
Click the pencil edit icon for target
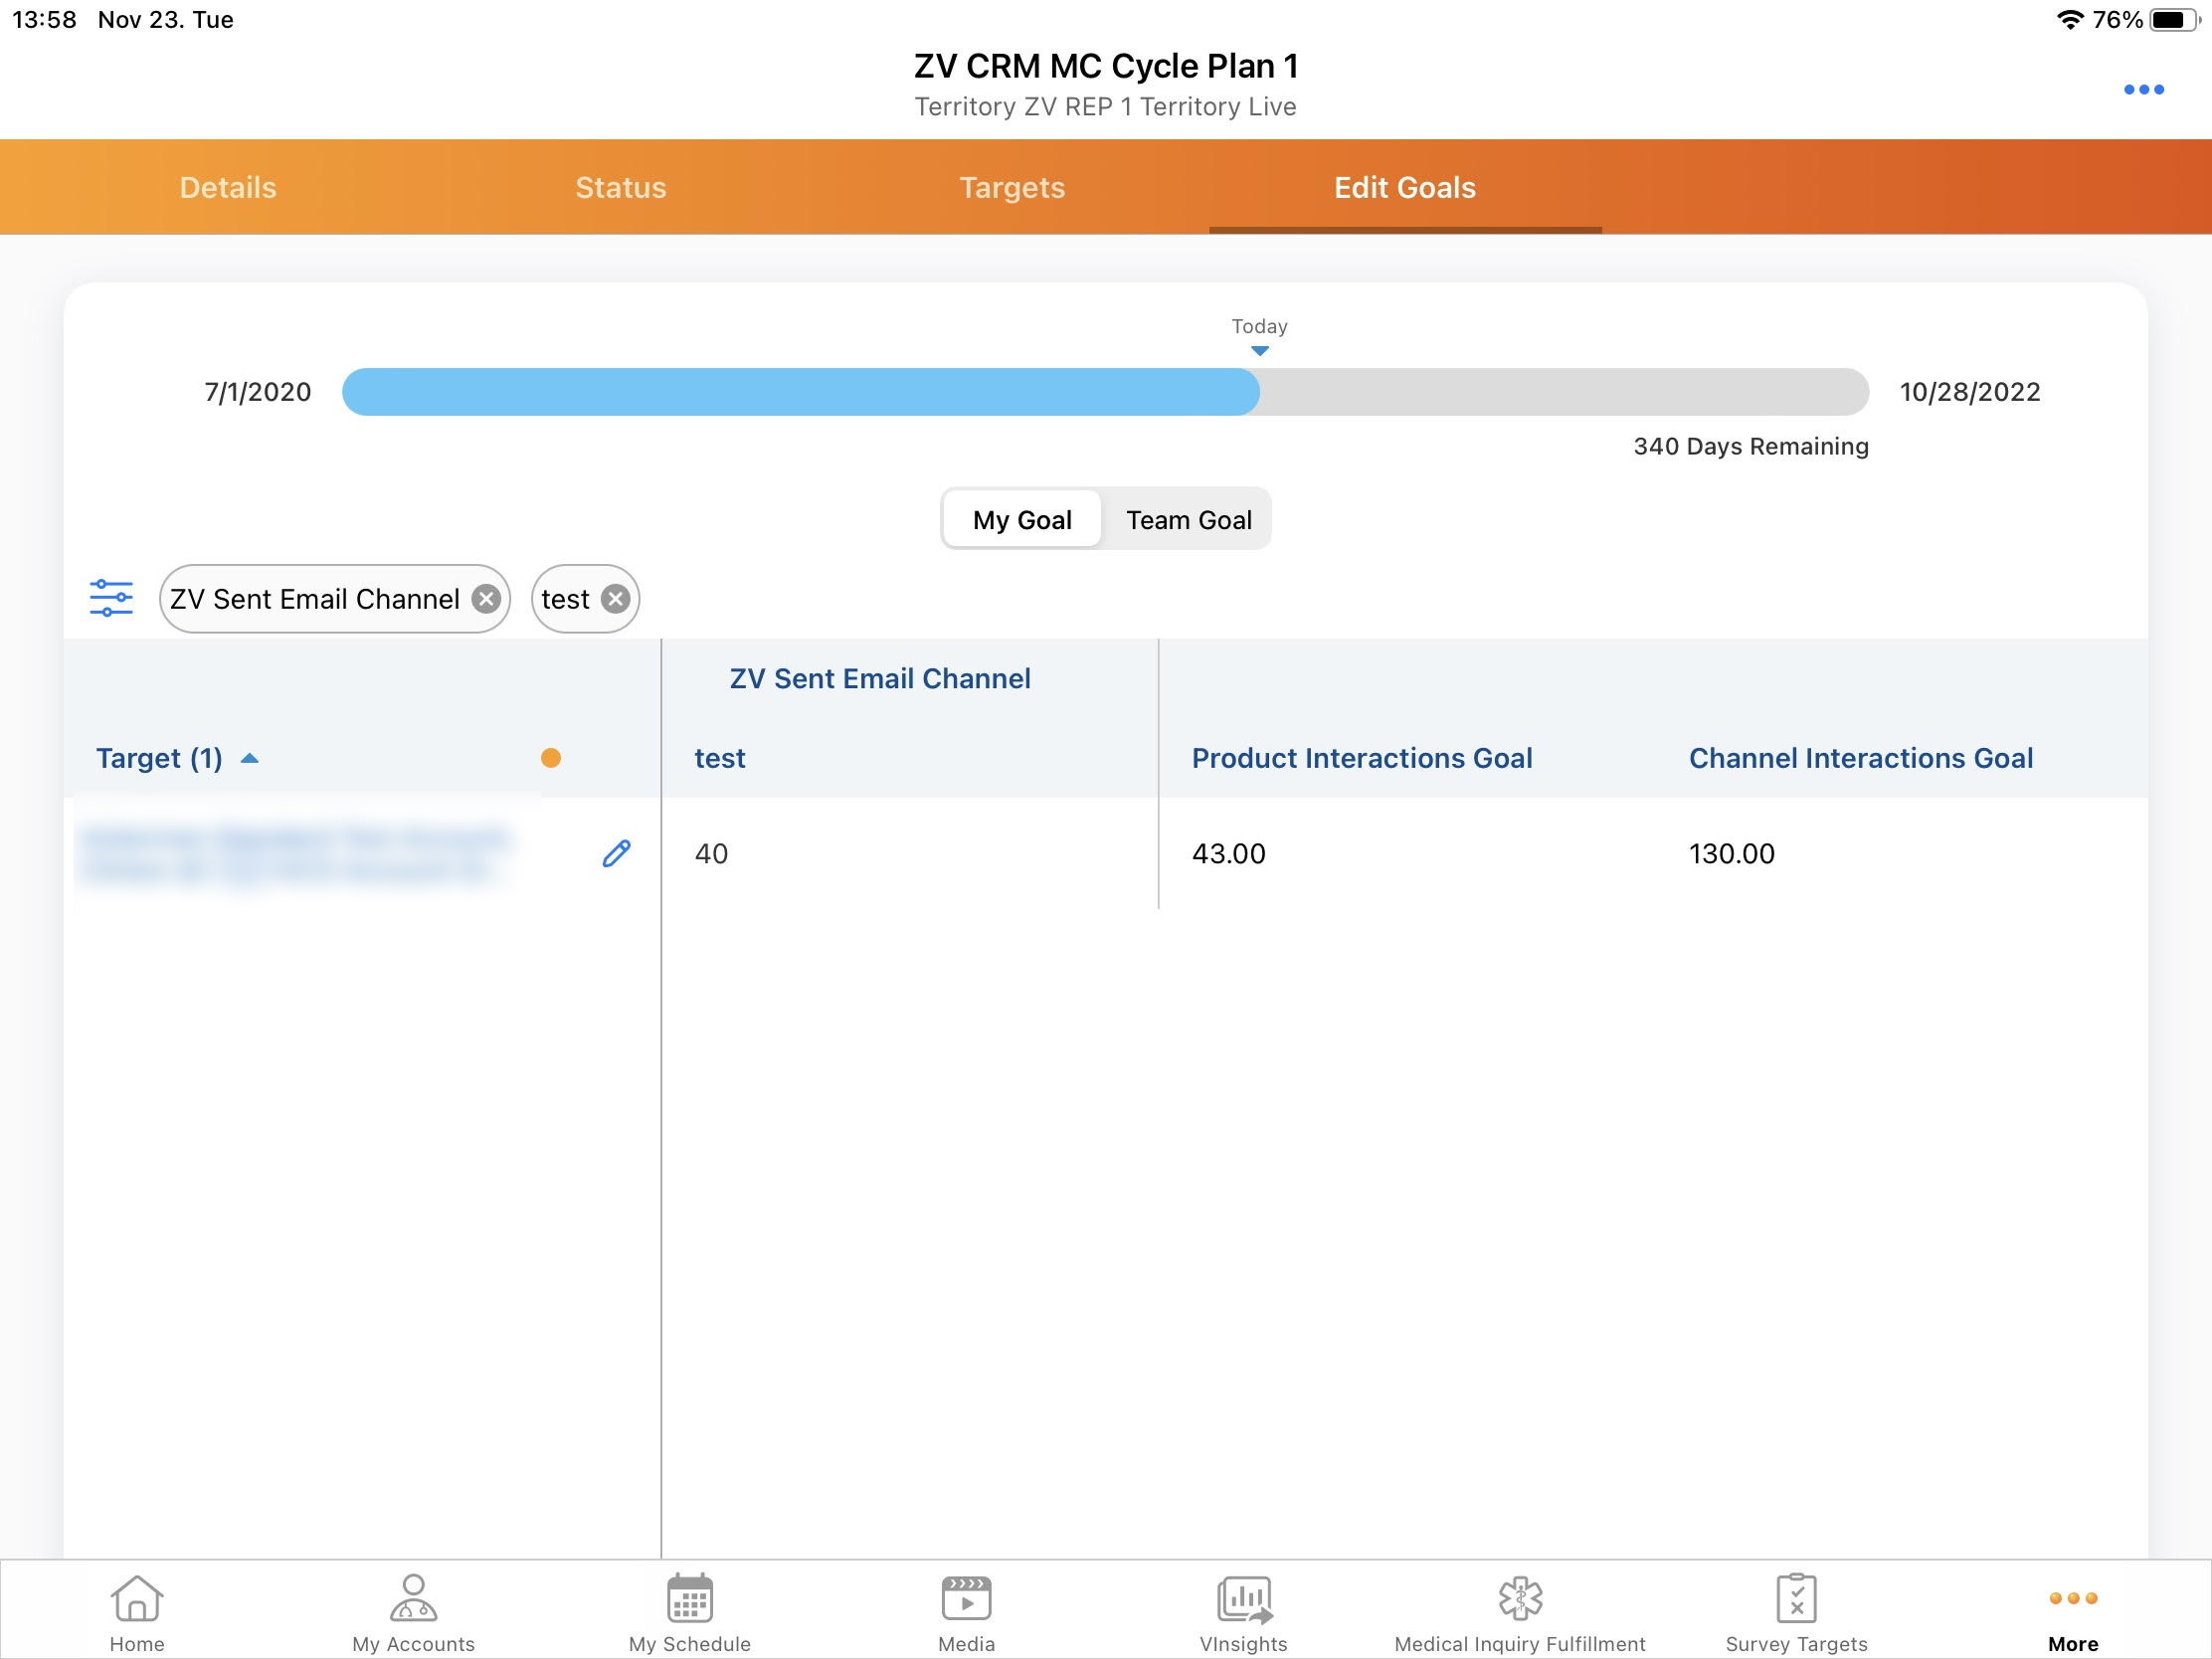pos(616,853)
